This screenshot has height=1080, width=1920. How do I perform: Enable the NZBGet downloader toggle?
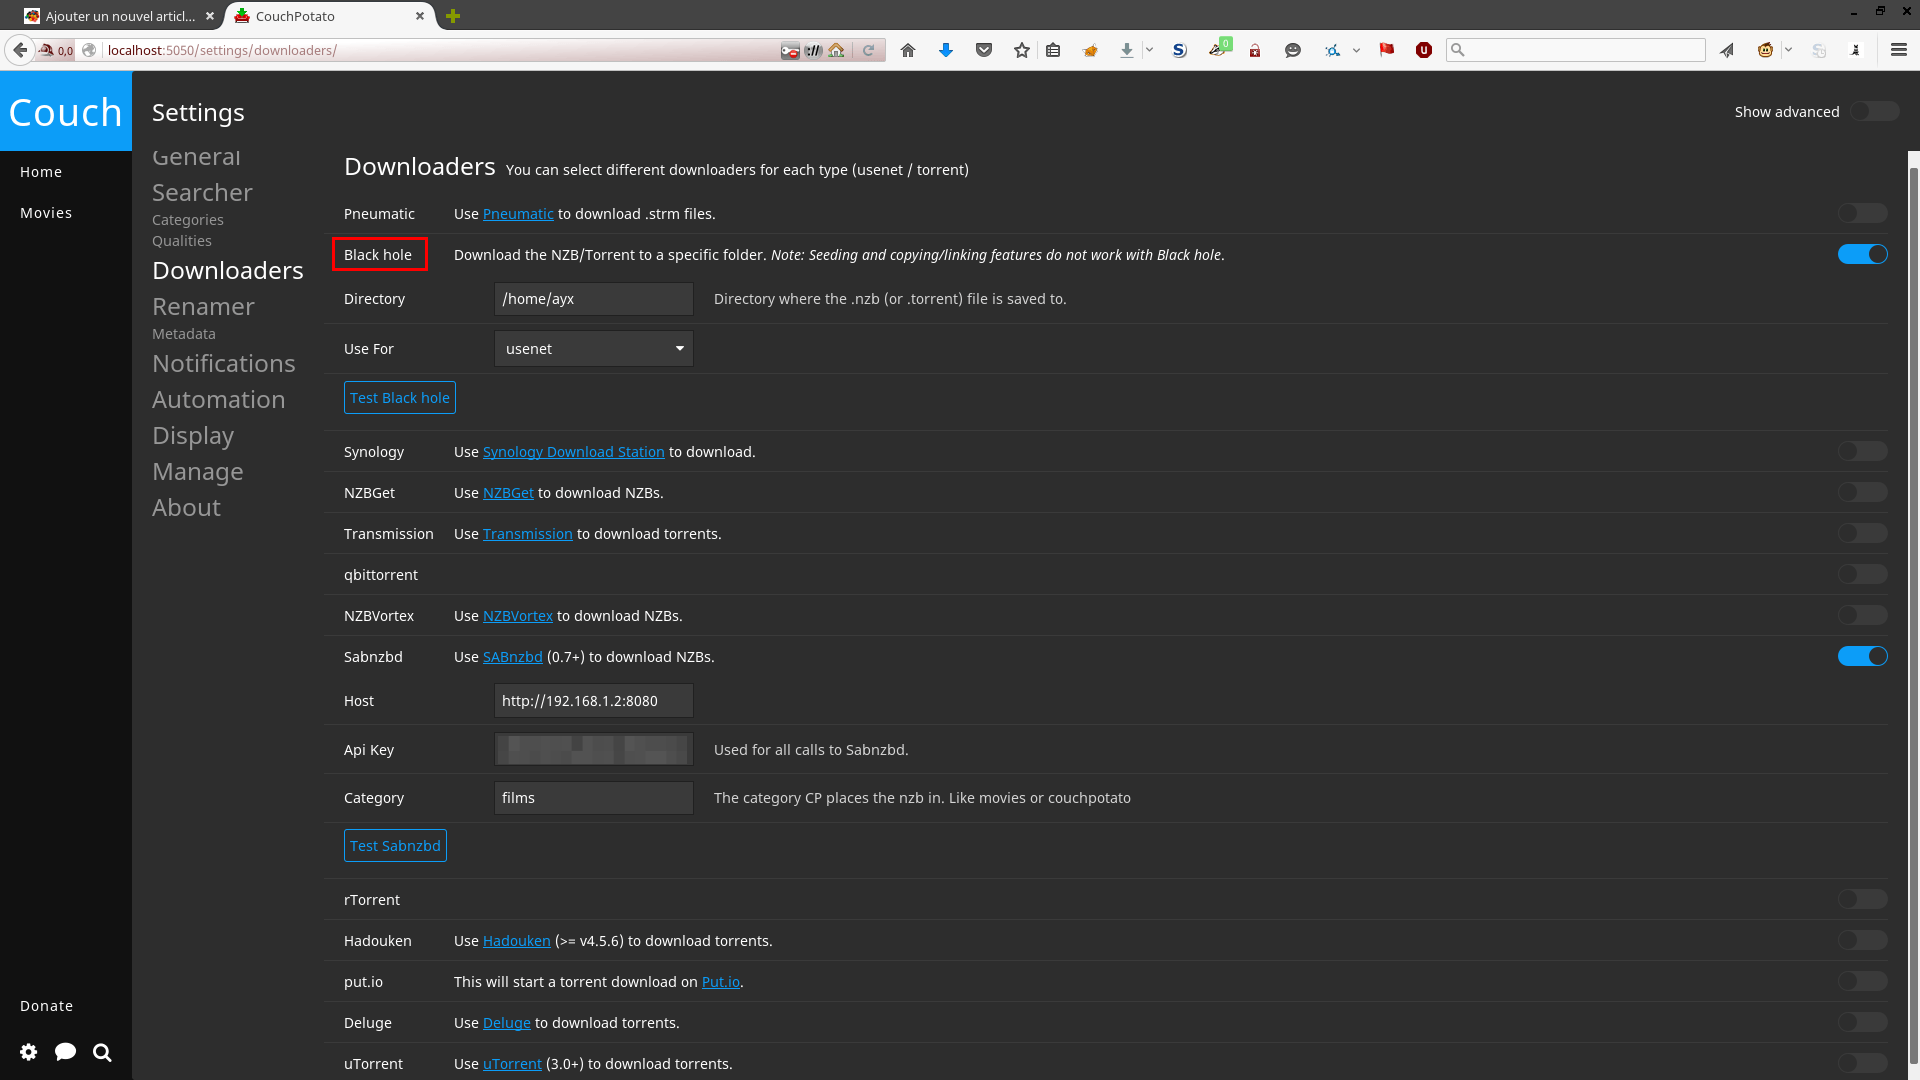pos(1862,492)
